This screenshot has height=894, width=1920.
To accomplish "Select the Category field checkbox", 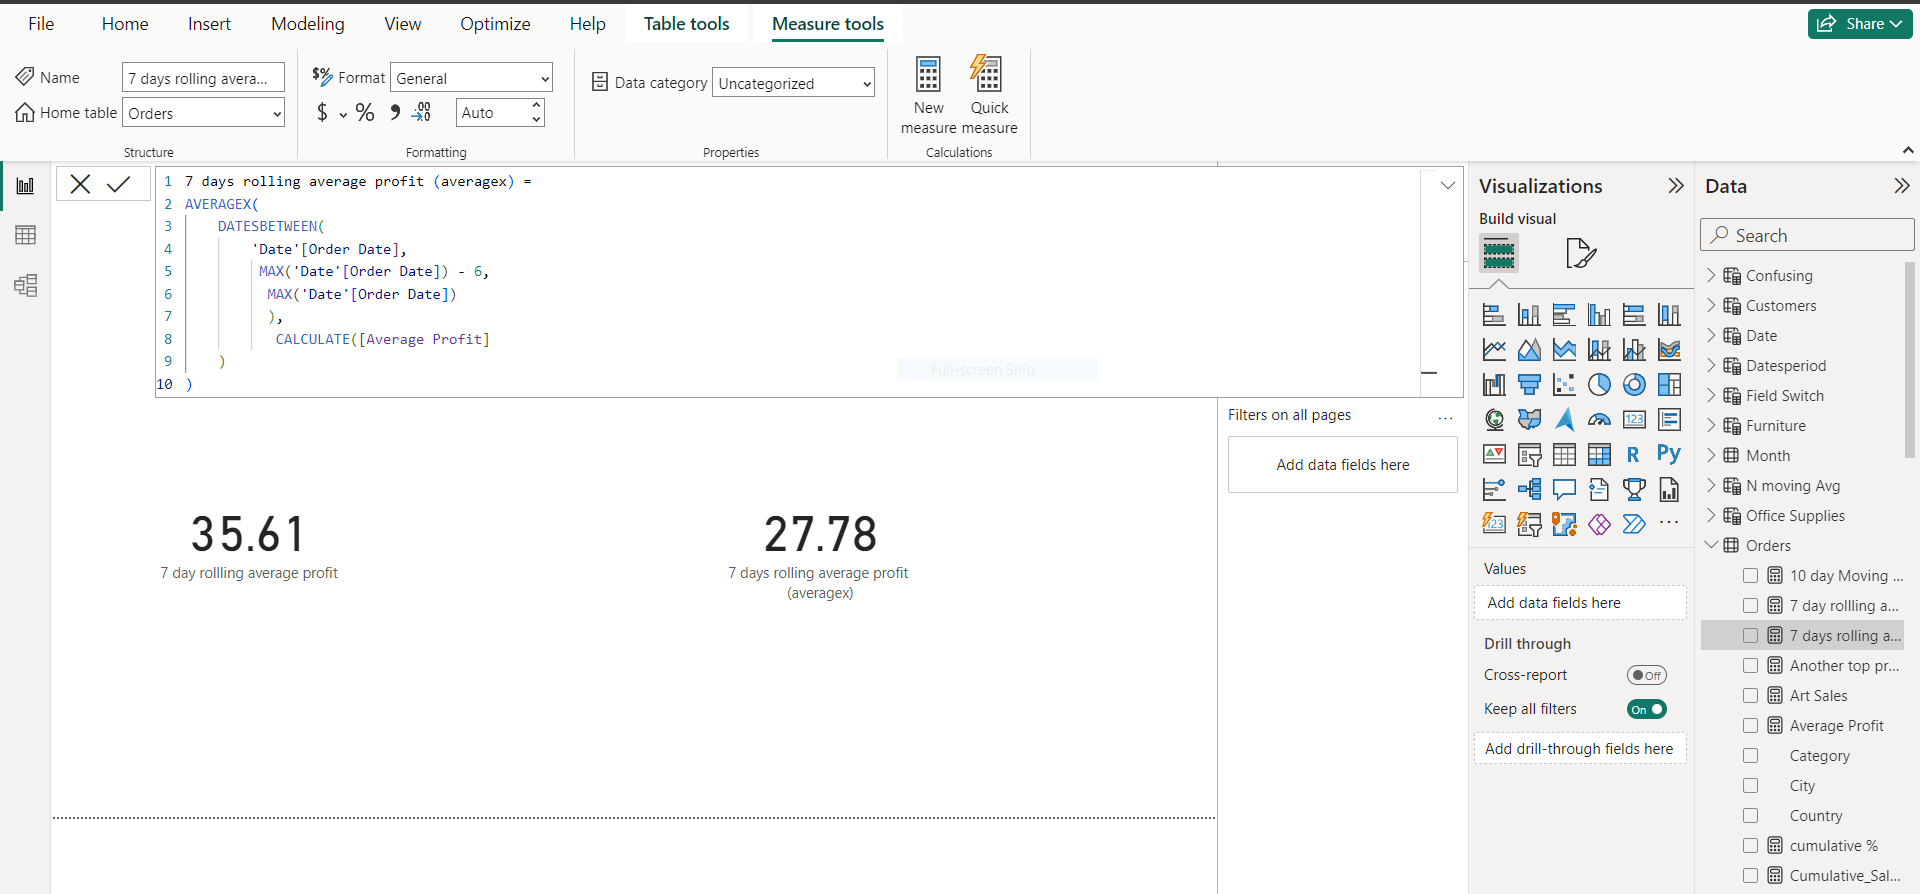I will tap(1750, 756).
